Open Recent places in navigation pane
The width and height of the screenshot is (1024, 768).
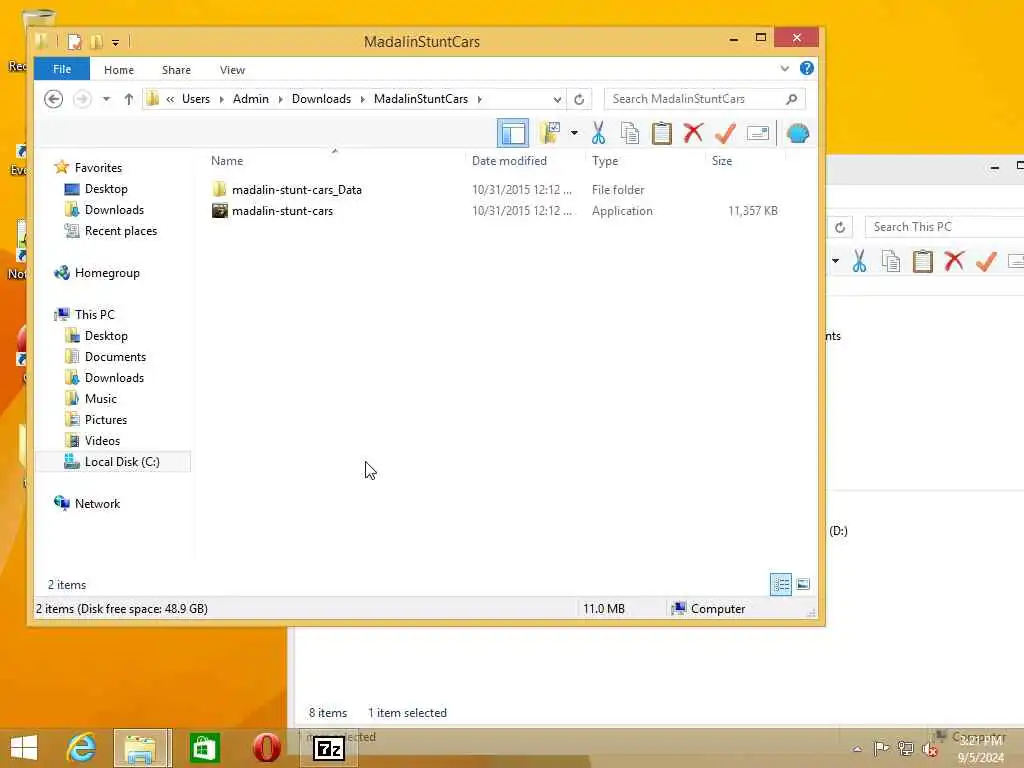pos(121,231)
